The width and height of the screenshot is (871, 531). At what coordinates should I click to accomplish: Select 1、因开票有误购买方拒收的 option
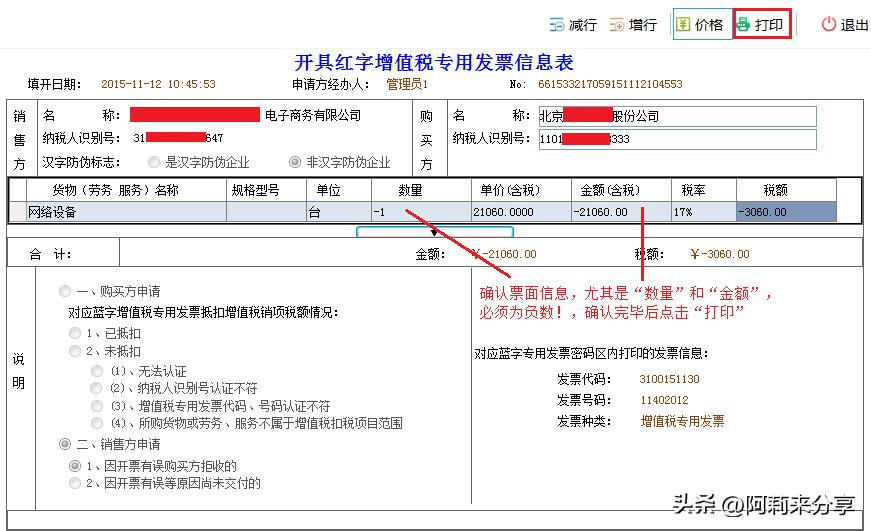pyautogui.click(x=75, y=465)
